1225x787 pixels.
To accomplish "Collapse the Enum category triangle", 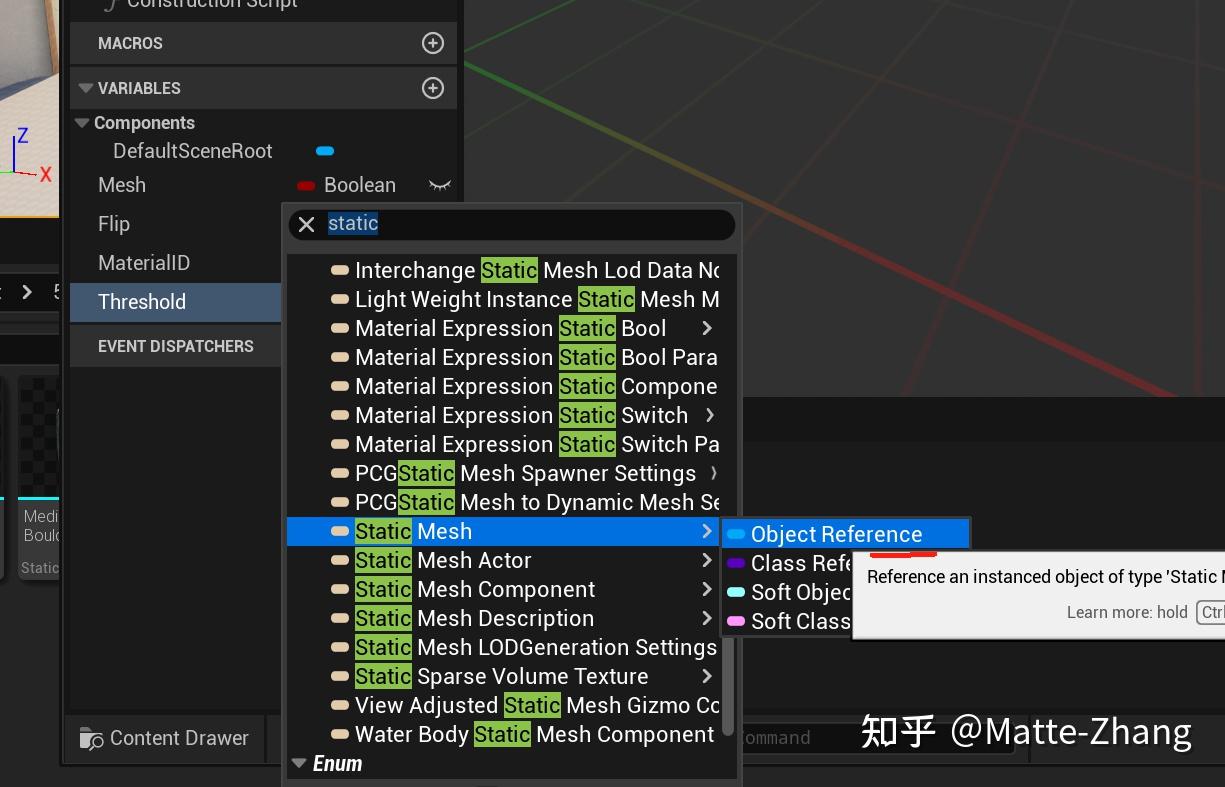I will click(x=299, y=763).
